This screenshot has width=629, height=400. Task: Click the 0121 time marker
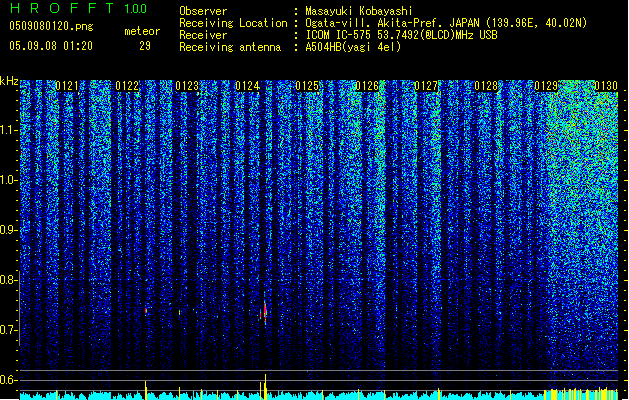tap(67, 86)
